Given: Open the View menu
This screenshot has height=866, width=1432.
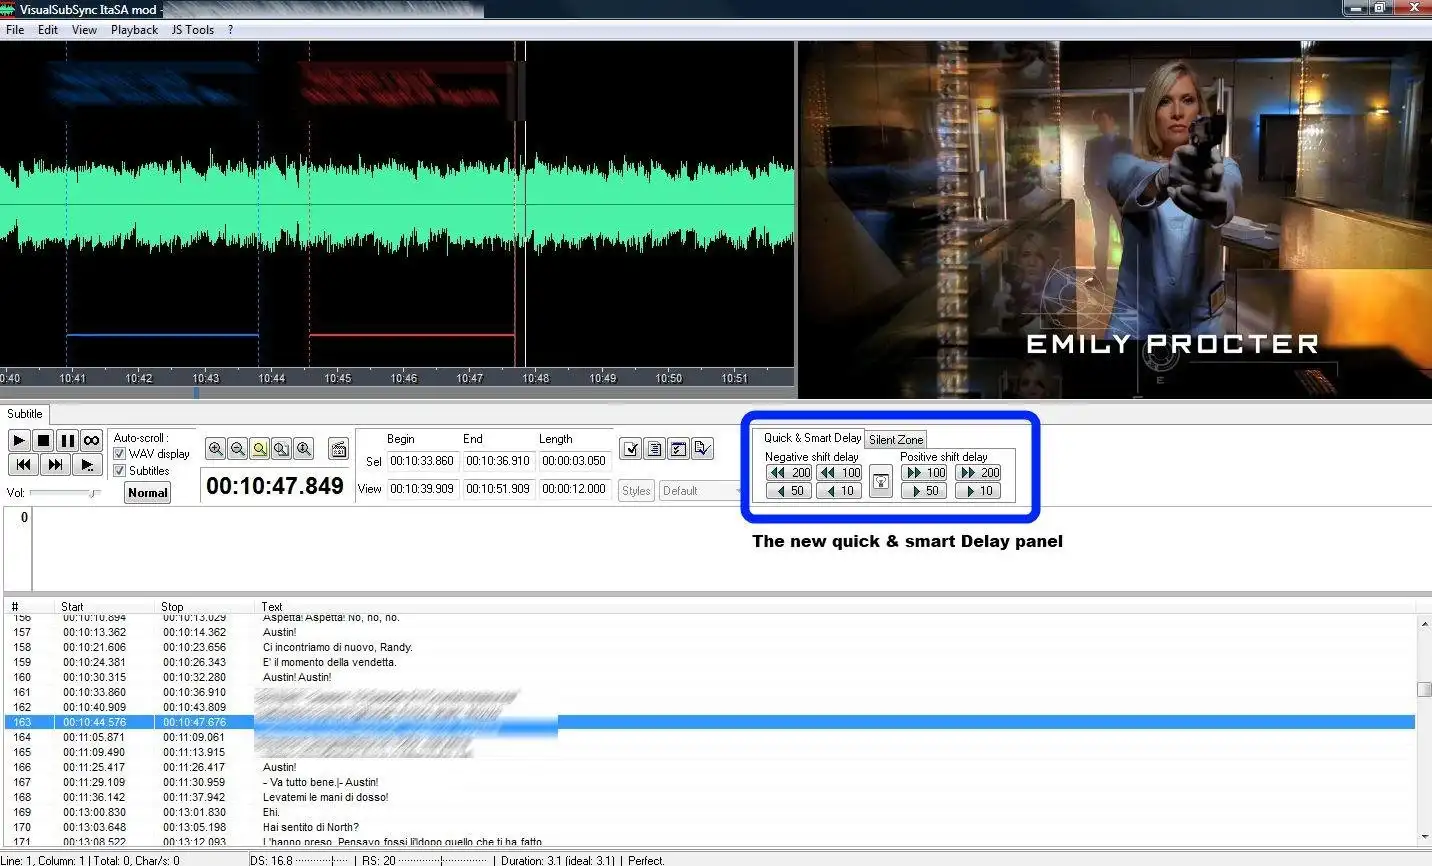Looking at the screenshot, I should pyautogui.click(x=84, y=30).
